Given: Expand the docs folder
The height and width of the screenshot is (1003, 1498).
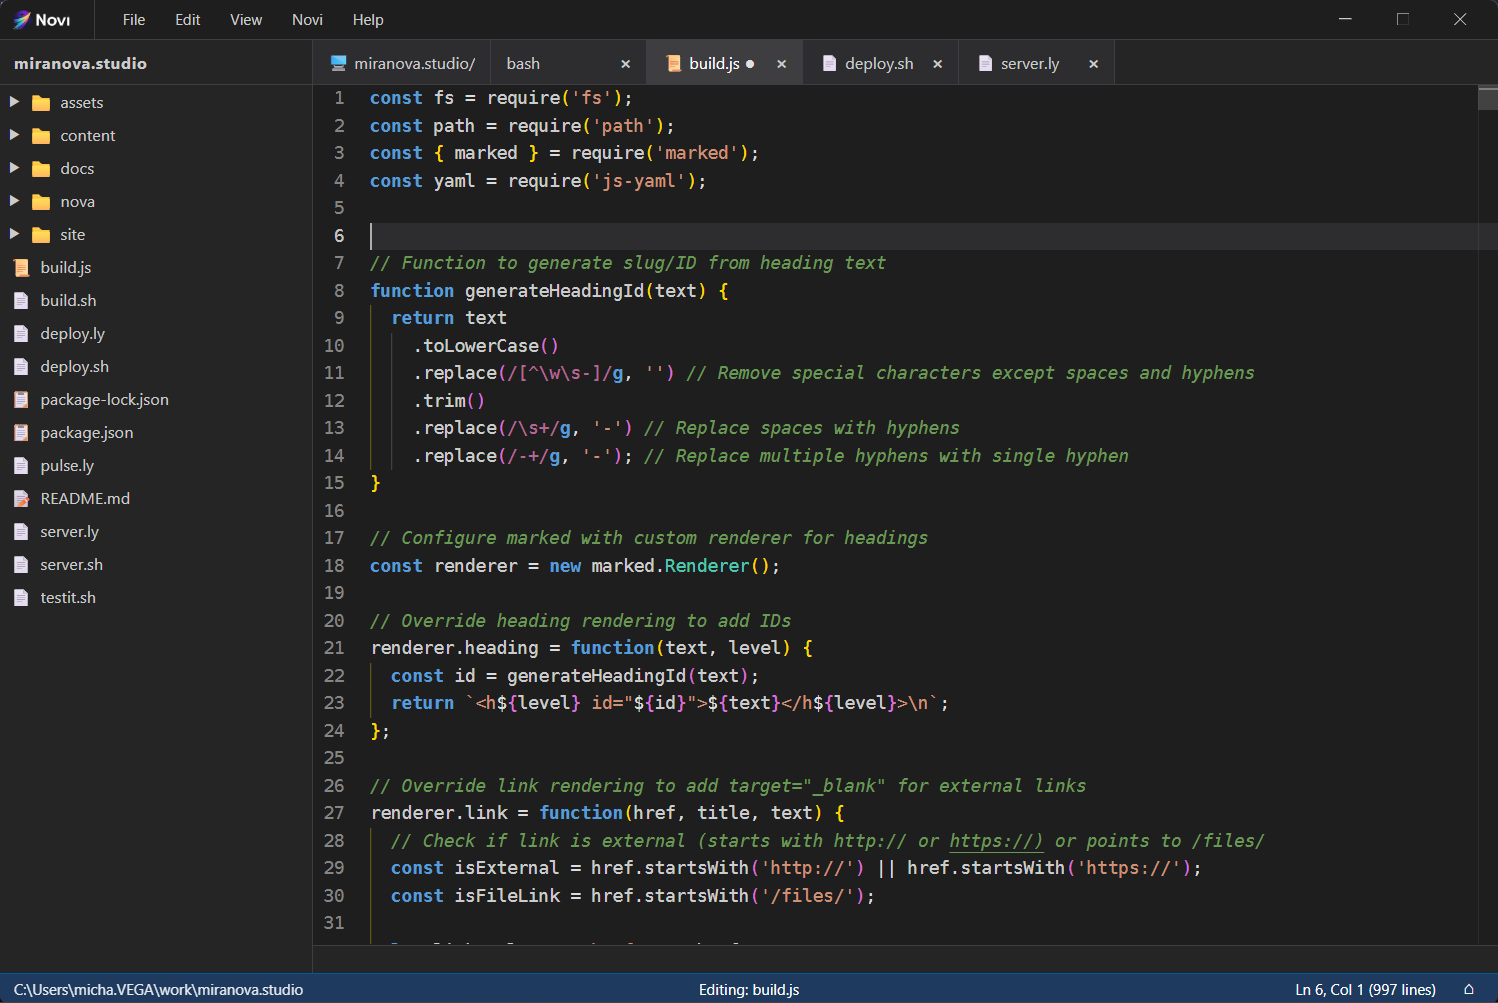Looking at the screenshot, I should click(14, 168).
